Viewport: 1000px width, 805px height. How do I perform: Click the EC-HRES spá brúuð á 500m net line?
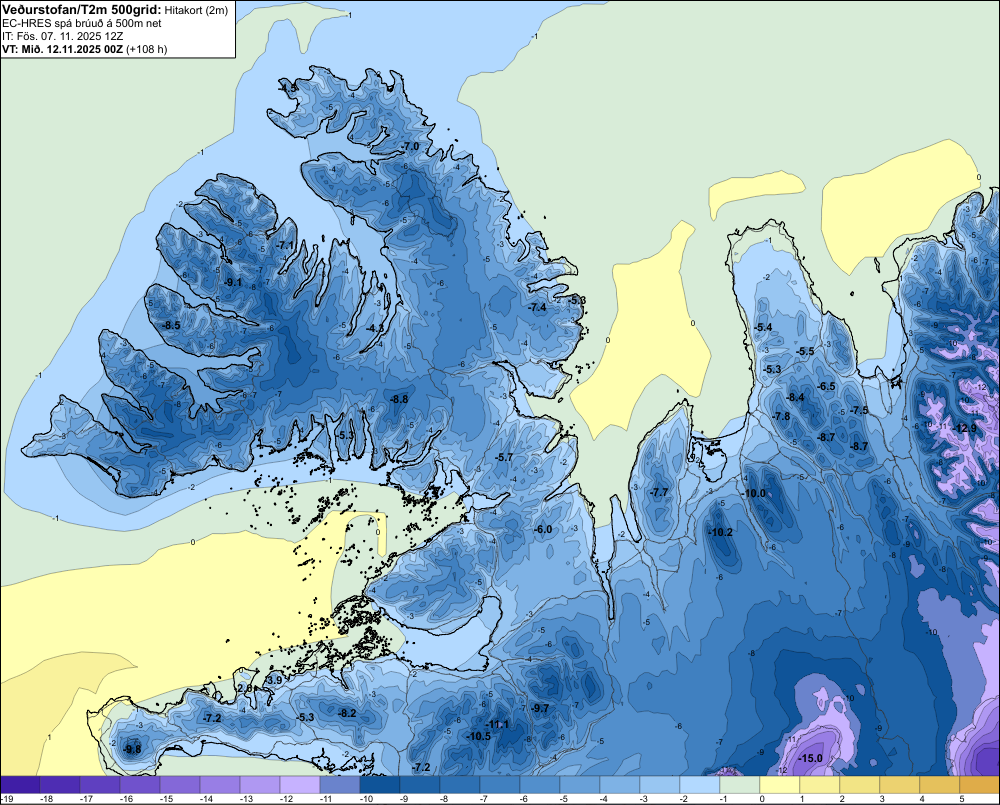pos(82,24)
